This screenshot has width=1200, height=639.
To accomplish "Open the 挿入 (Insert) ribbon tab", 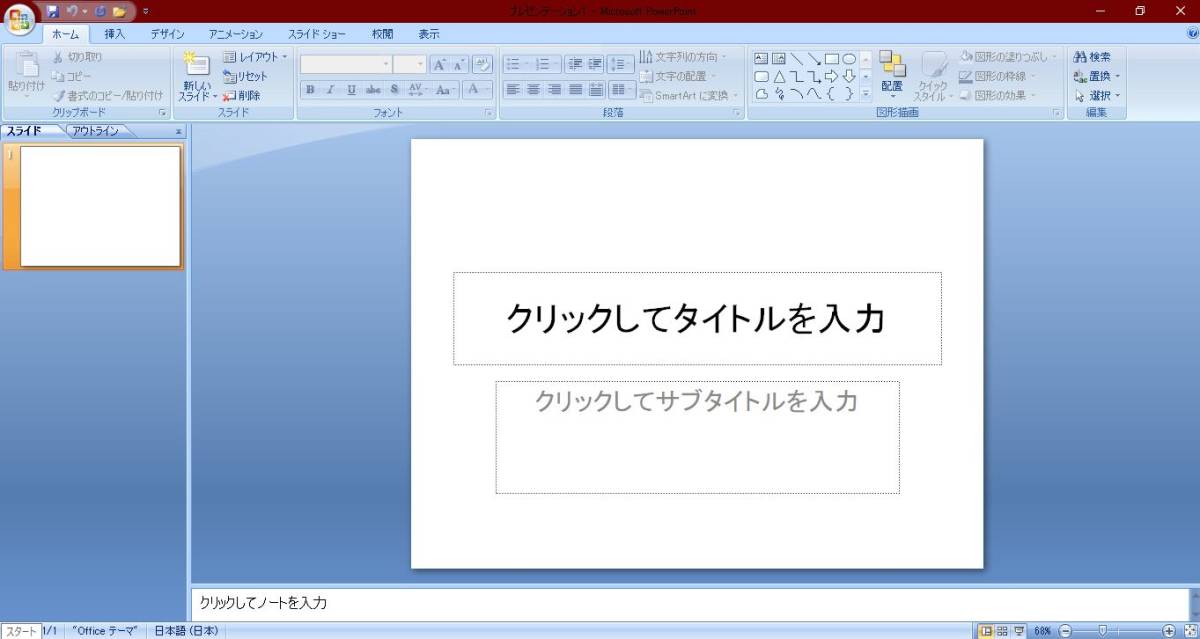I will point(115,34).
